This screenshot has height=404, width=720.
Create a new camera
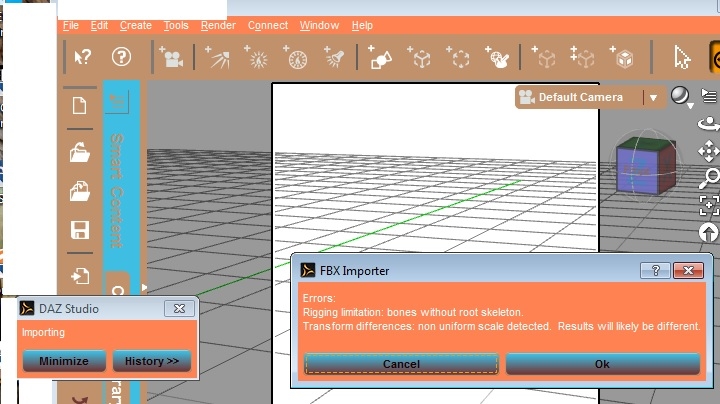pyautogui.click(x=171, y=57)
